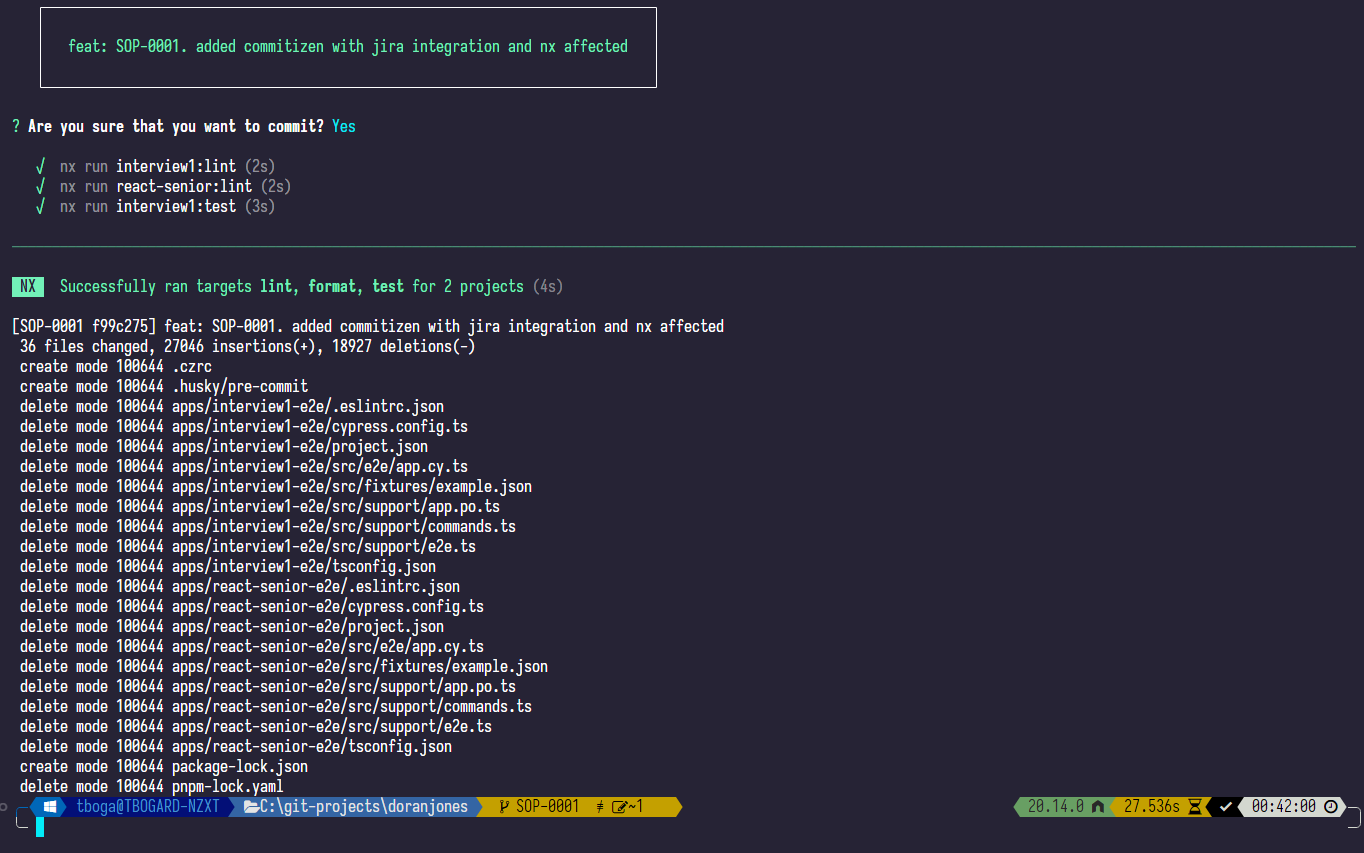Click the checkmark exit-status icon in the statusline
This screenshot has width=1364, height=853.
1225,806
